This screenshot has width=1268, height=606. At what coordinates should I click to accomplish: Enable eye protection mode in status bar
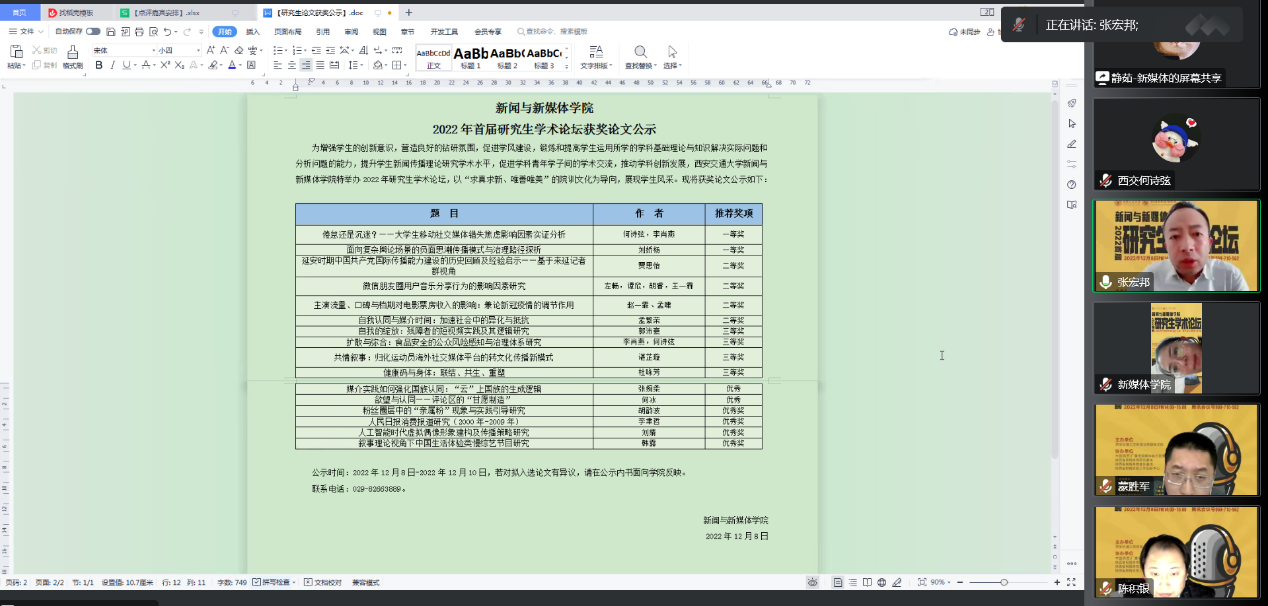(x=812, y=582)
